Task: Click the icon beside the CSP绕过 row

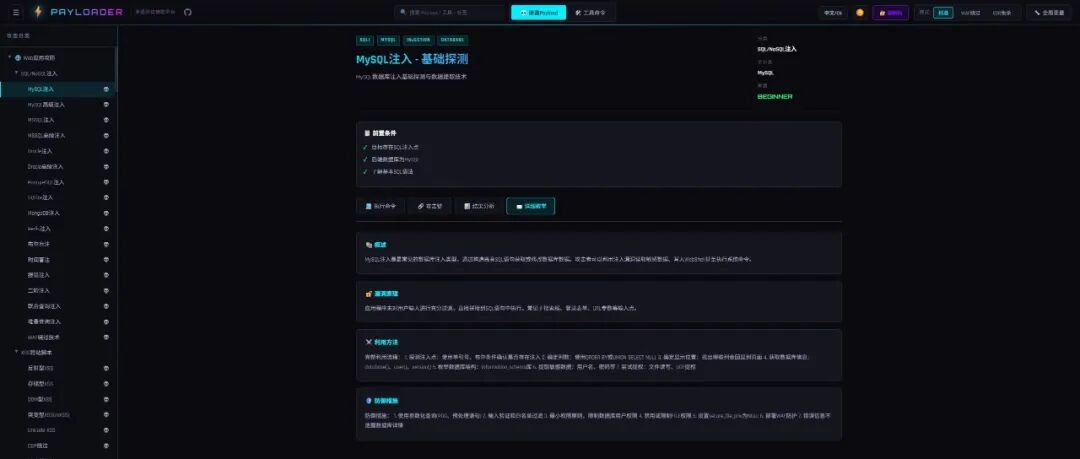Action: pos(106,446)
